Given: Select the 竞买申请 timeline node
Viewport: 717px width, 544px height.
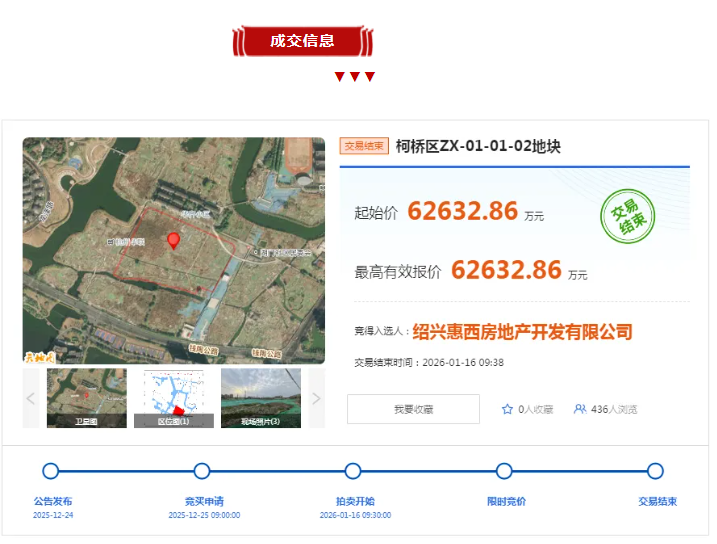Looking at the screenshot, I should tap(202, 471).
